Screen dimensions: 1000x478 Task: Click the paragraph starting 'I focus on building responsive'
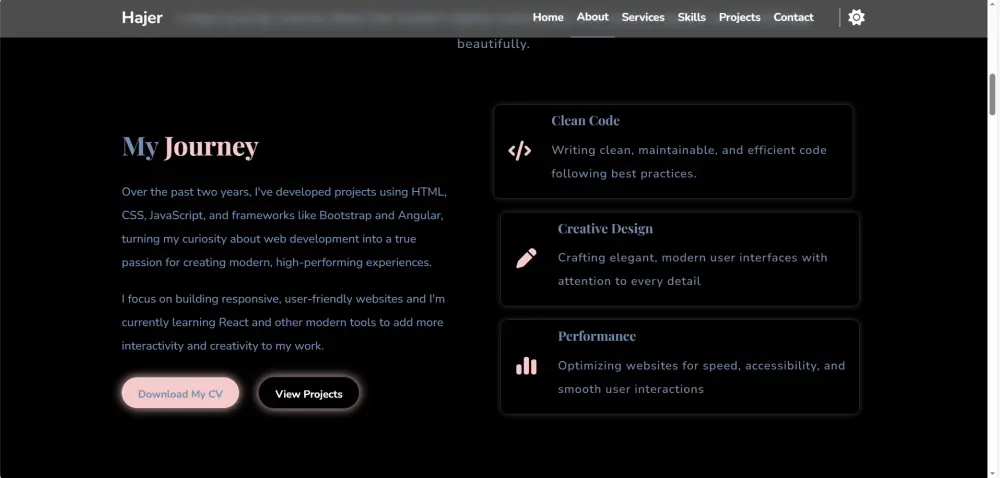point(283,322)
